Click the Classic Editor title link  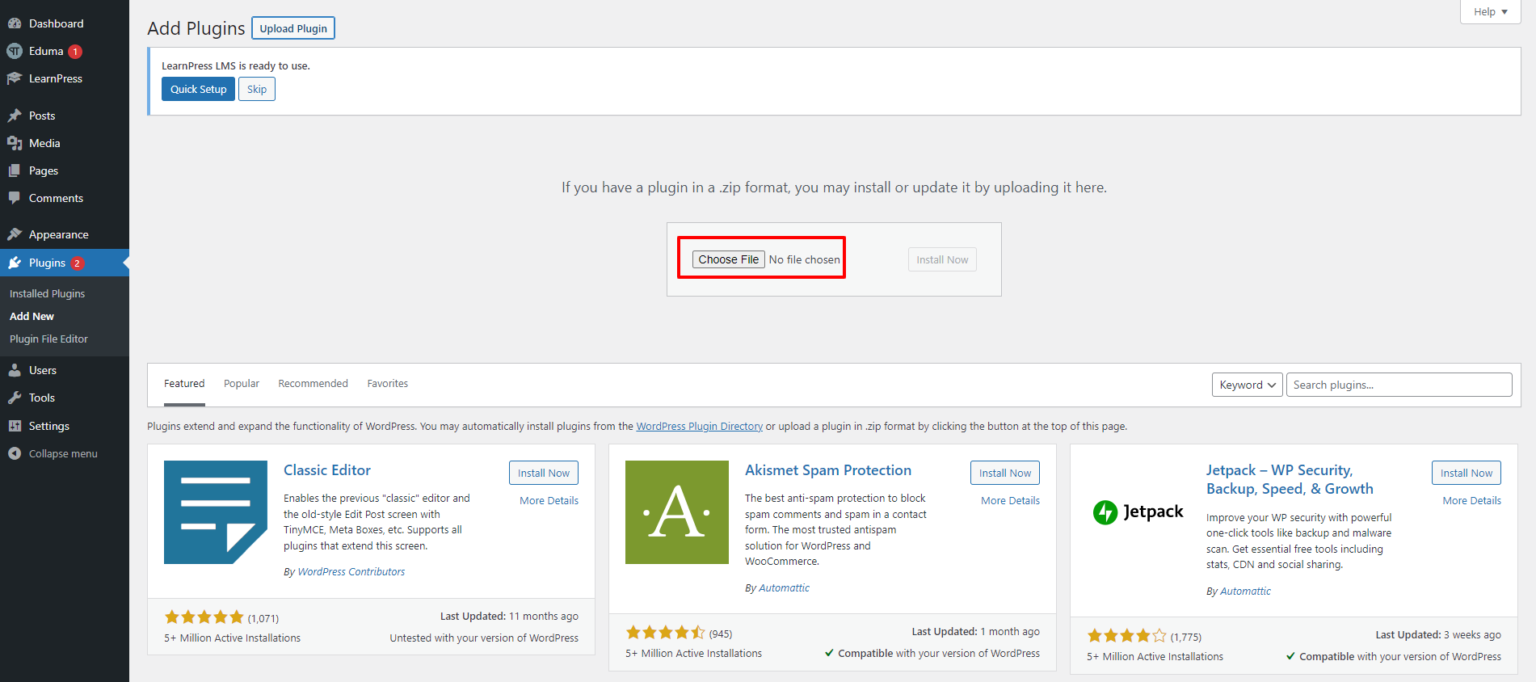[327, 470]
